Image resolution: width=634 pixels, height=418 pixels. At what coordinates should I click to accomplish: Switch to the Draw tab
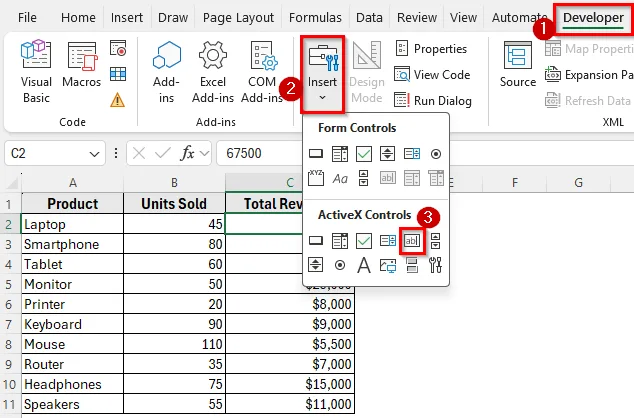point(173,17)
